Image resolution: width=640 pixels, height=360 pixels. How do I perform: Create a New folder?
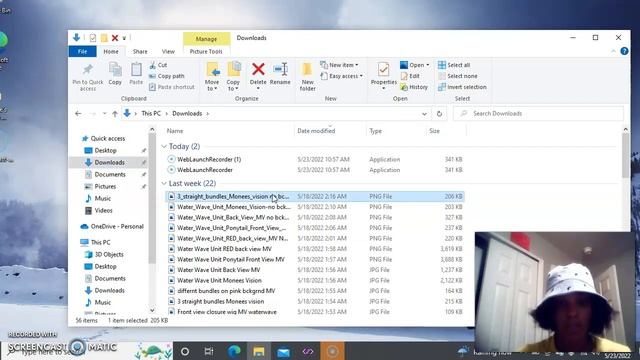[307, 77]
